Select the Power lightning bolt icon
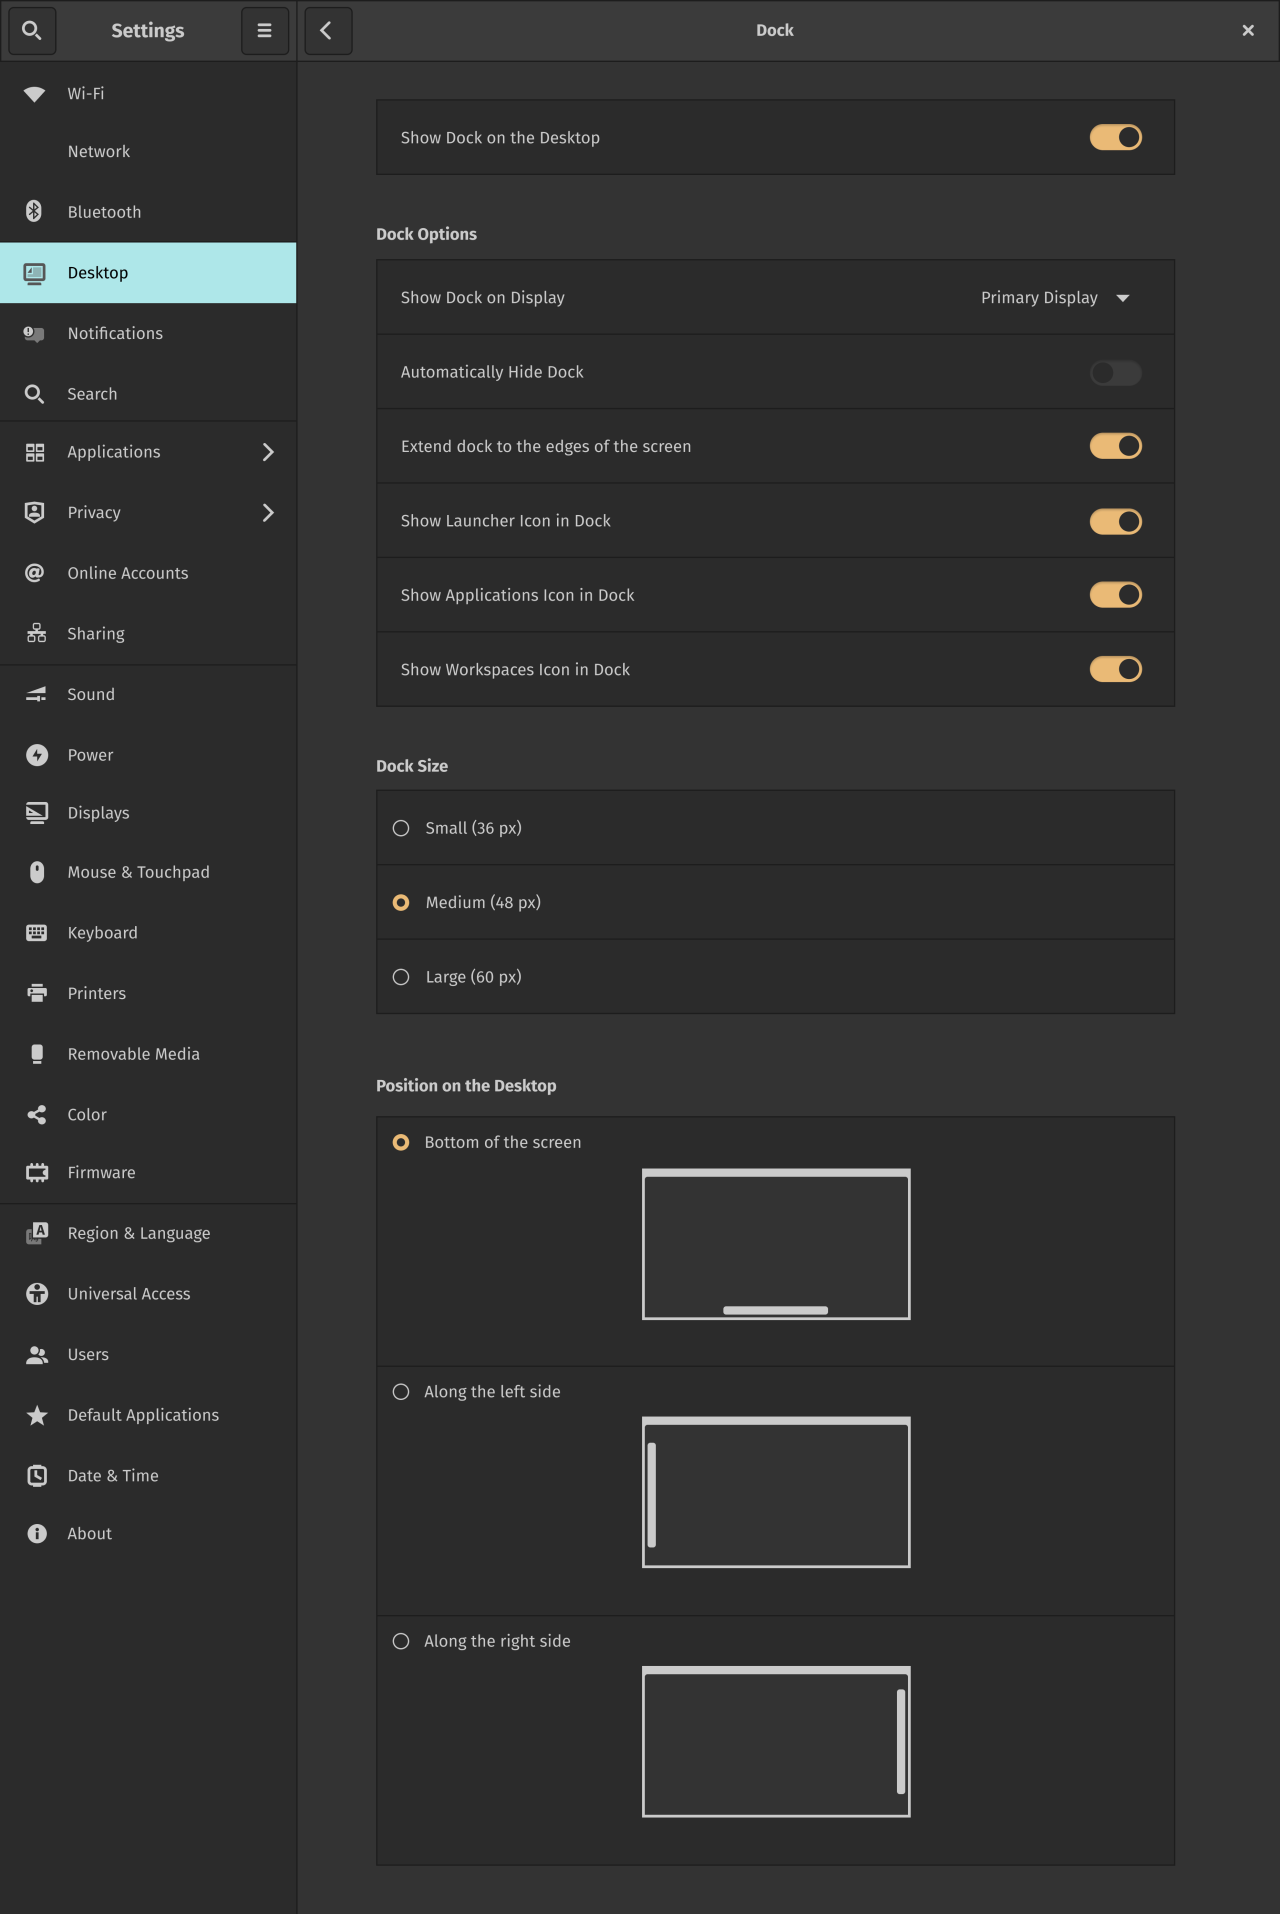 click(x=37, y=755)
